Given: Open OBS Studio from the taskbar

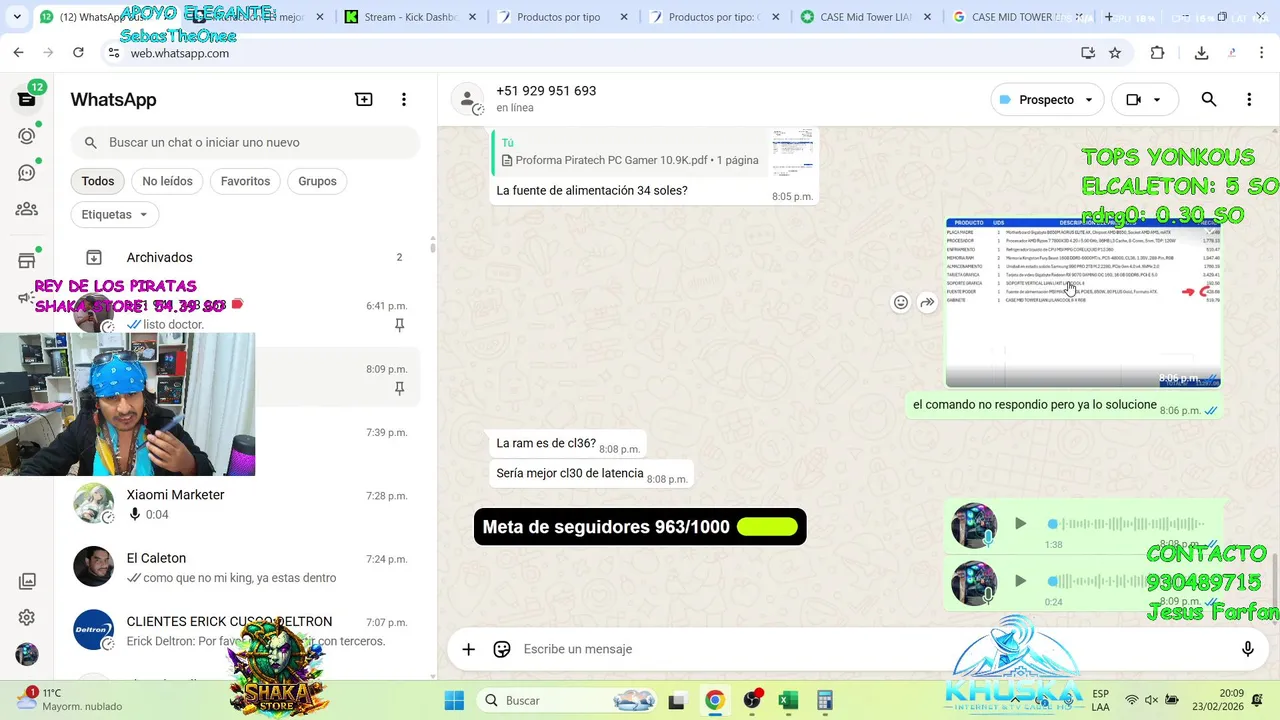Looking at the screenshot, I should coord(751,700).
